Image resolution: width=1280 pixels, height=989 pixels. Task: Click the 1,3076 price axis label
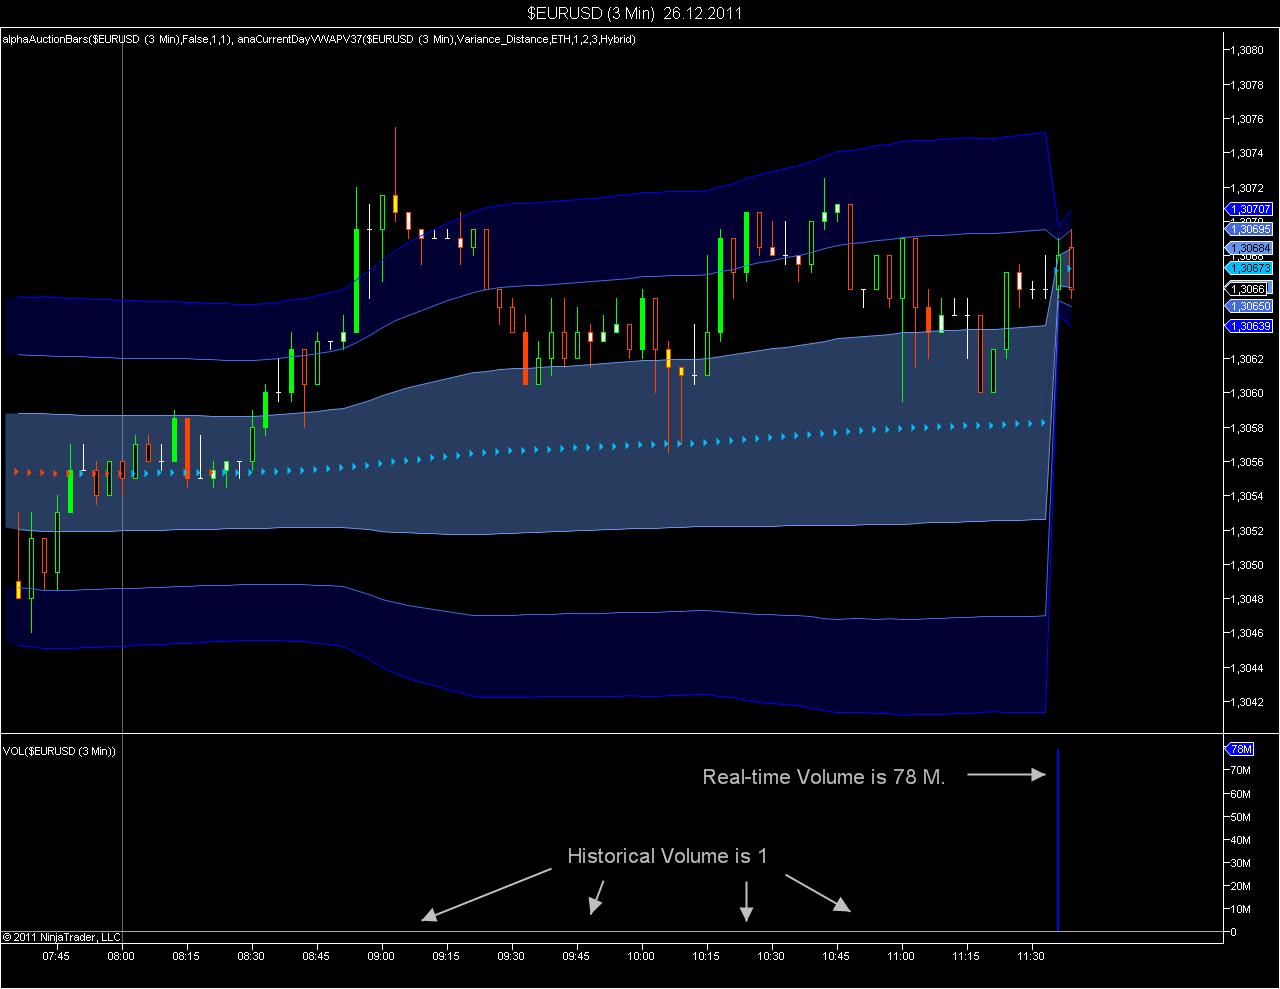pos(1247,119)
